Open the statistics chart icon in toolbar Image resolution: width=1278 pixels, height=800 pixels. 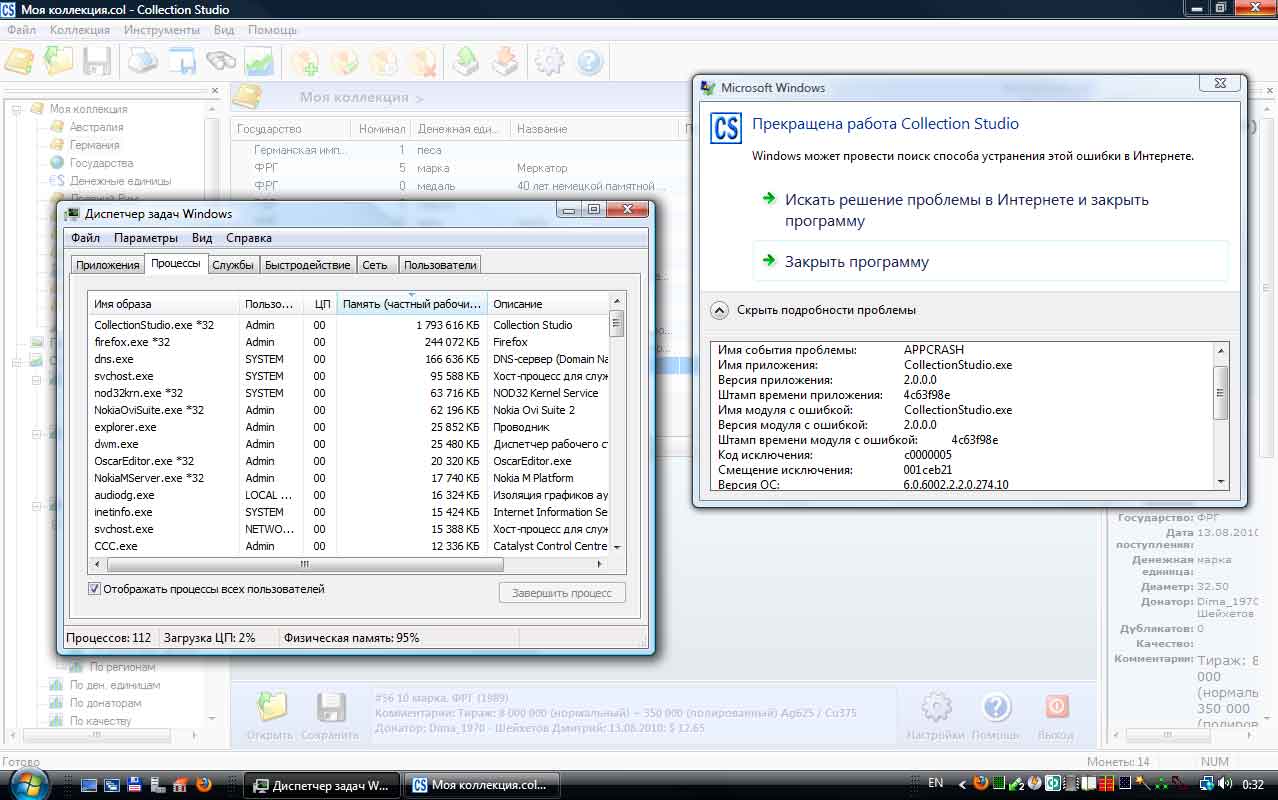coord(260,61)
